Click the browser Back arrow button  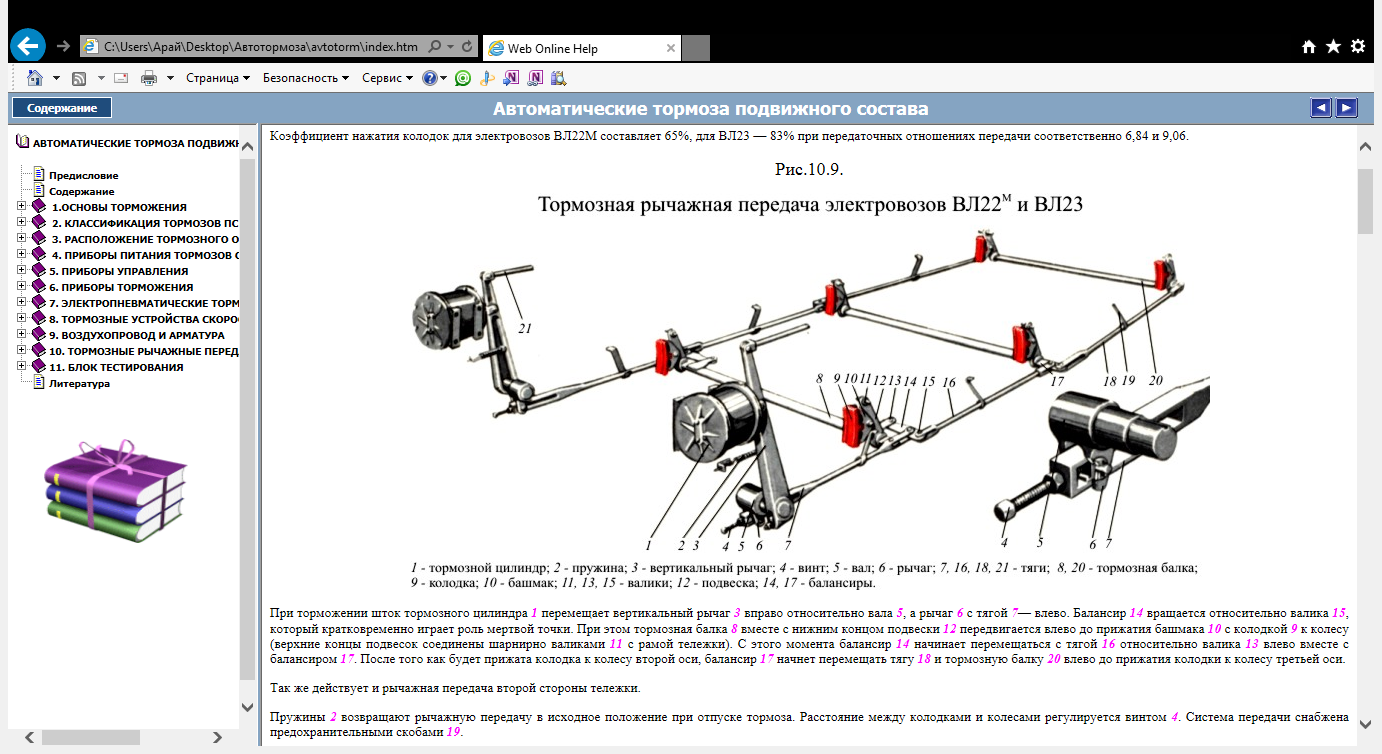tap(28, 46)
